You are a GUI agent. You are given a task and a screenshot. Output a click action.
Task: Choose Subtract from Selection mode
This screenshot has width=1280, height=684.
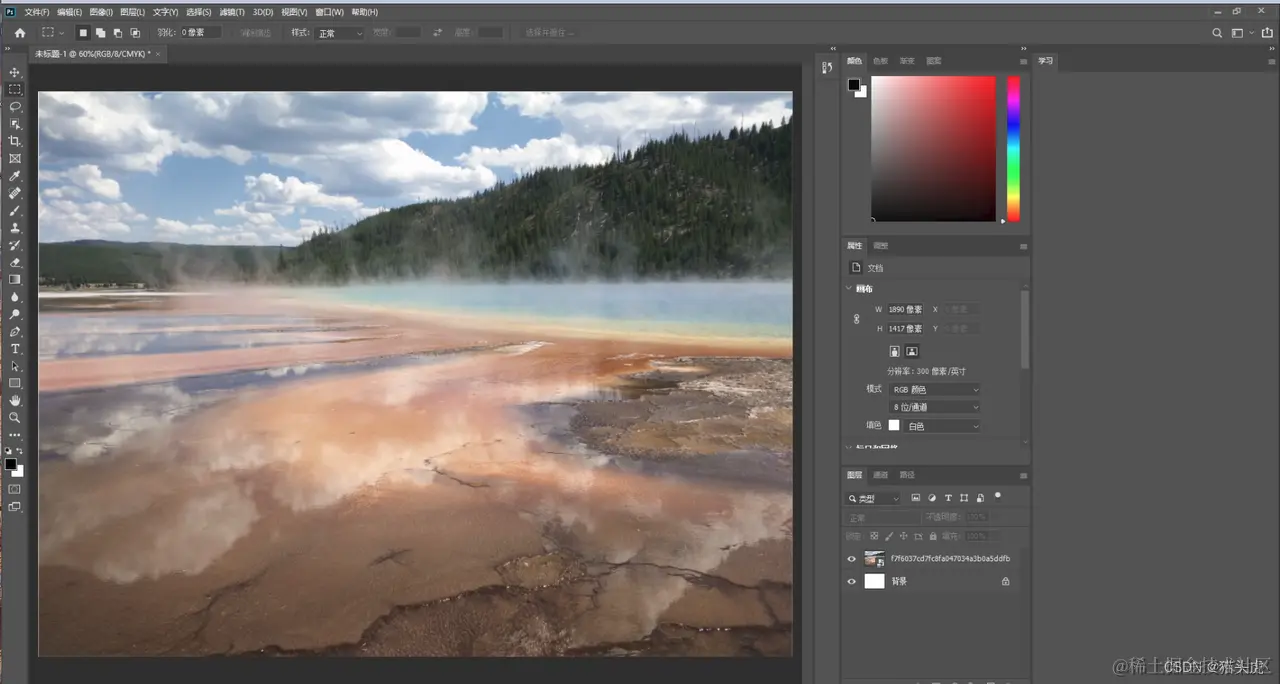118,33
